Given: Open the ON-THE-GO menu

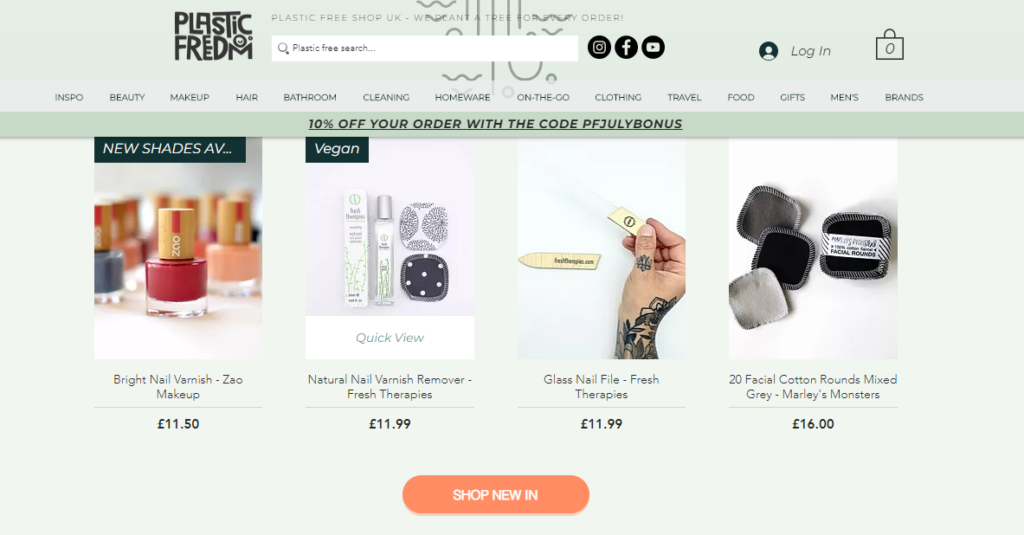Looking at the screenshot, I should 543,97.
